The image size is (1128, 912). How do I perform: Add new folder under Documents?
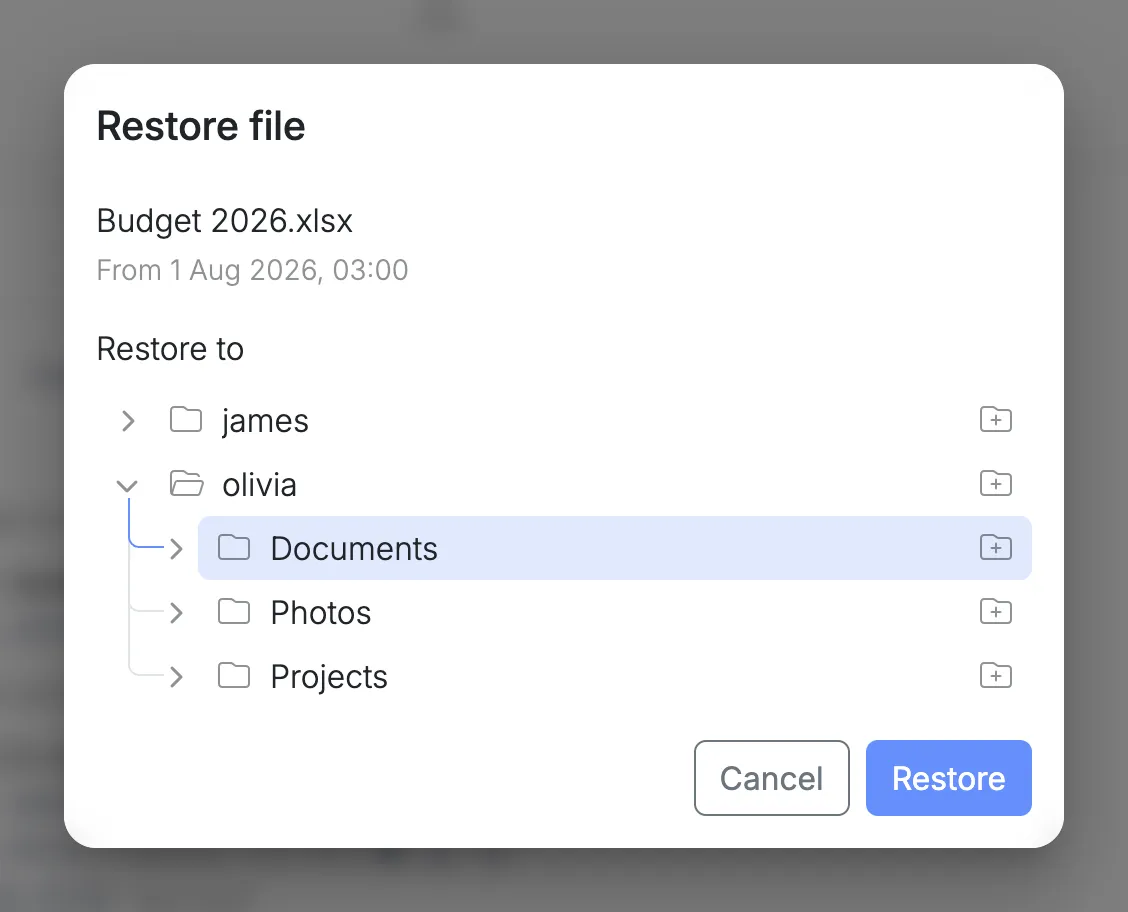(x=996, y=547)
